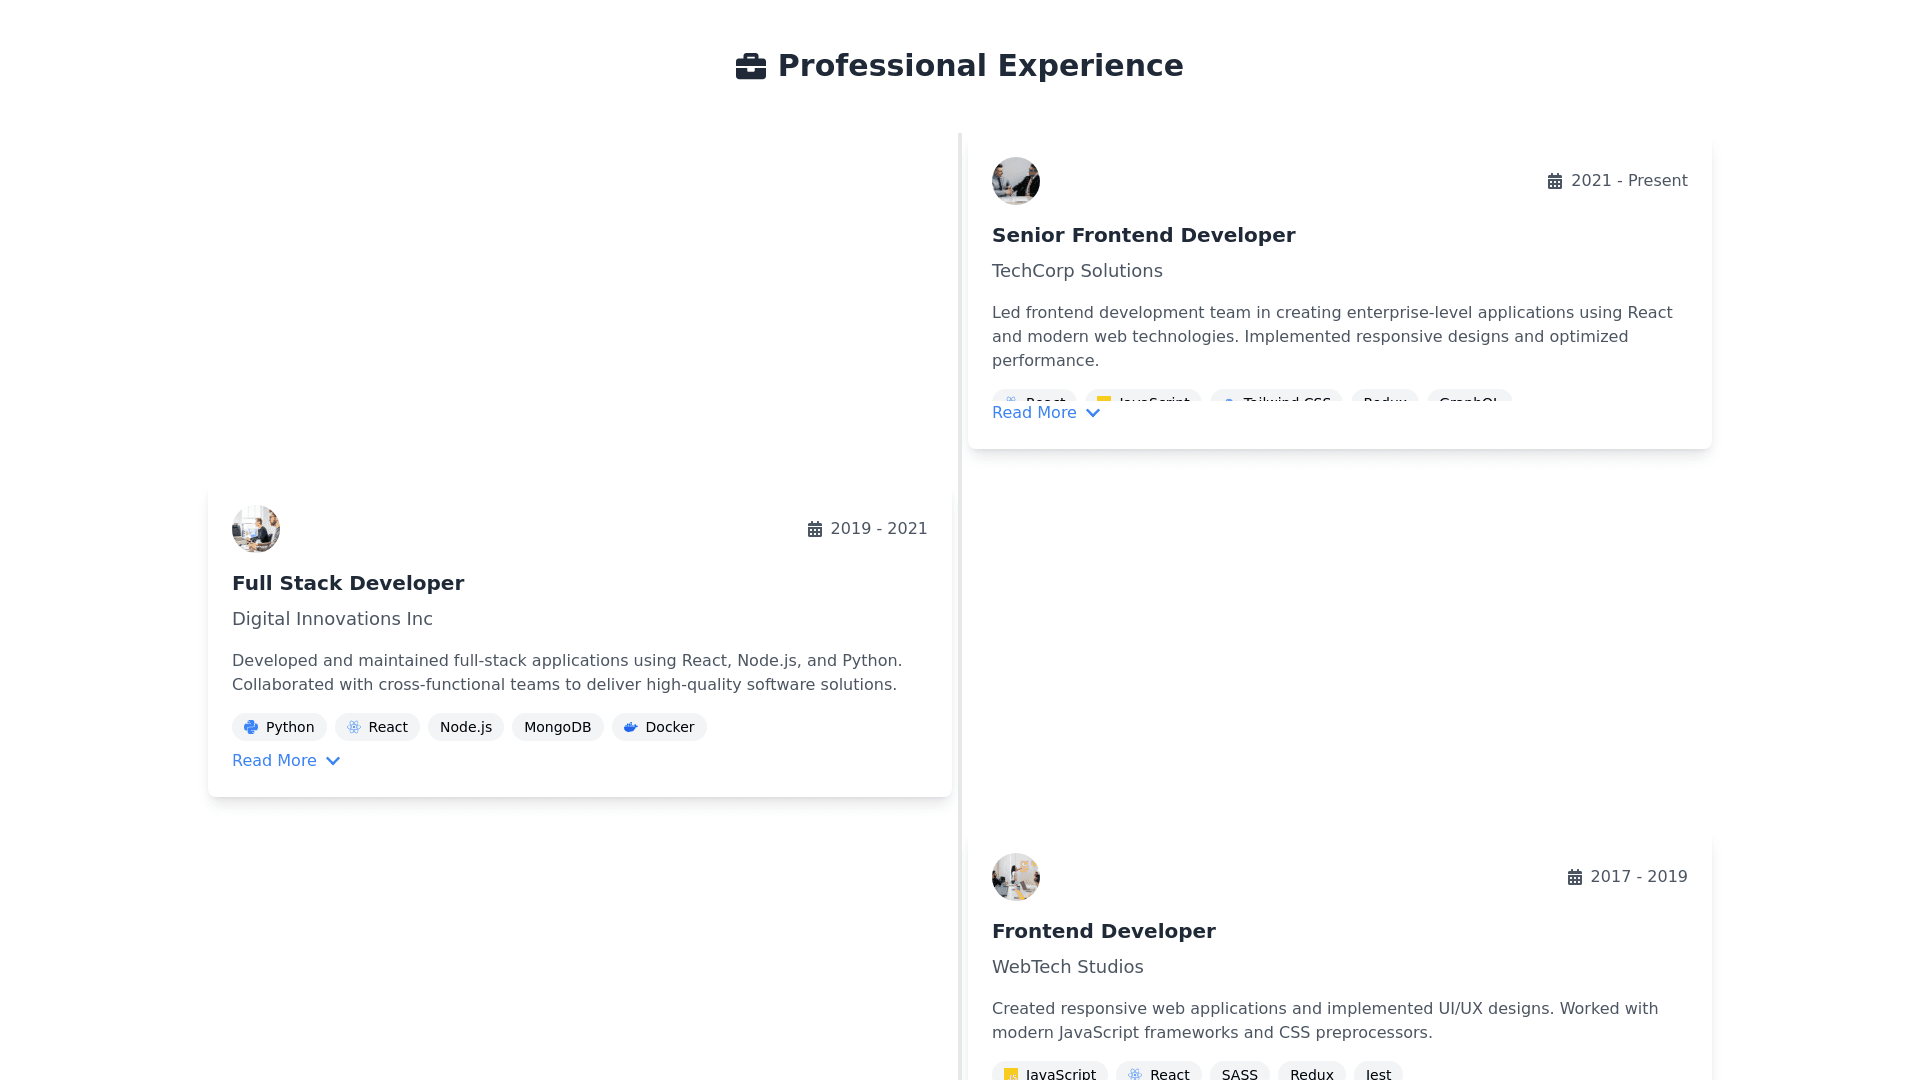Click the calendar icon by 2017 - 2019

(x=1574, y=877)
